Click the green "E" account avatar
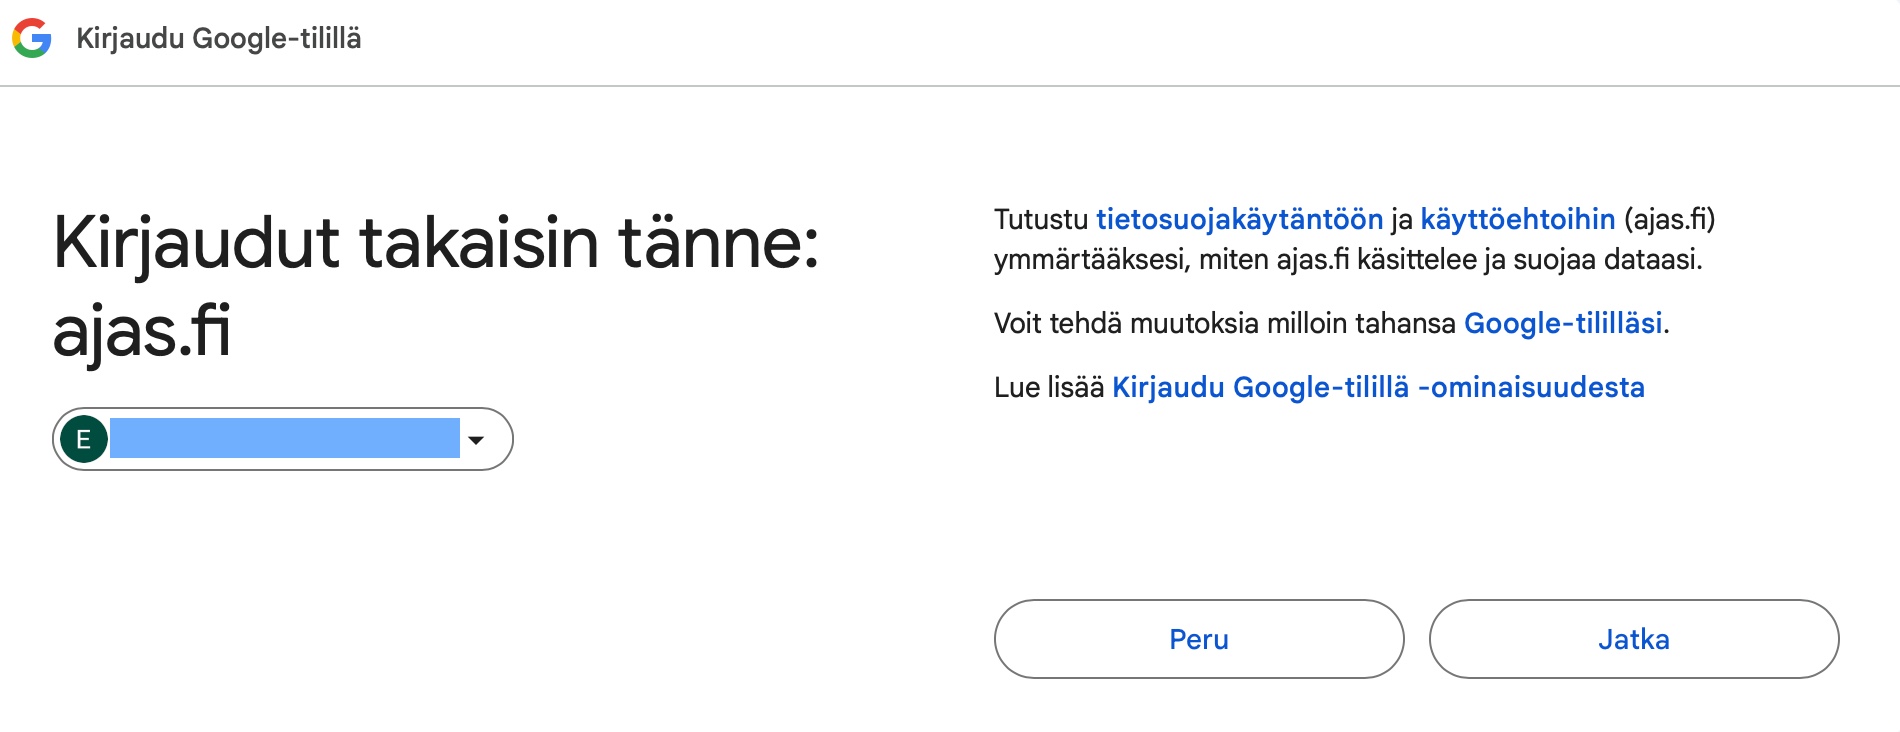This screenshot has width=1900, height=732. (84, 439)
